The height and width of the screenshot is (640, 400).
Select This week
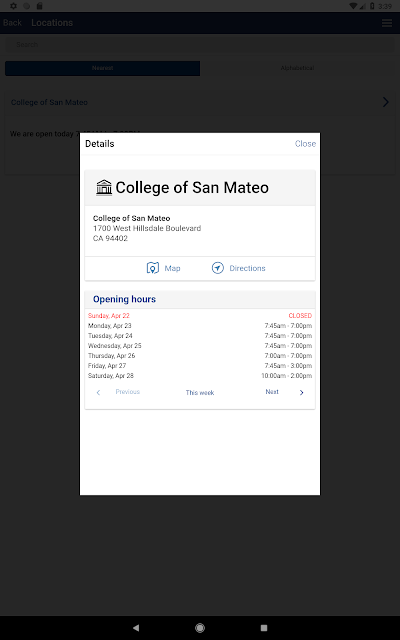[x=200, y=393]
